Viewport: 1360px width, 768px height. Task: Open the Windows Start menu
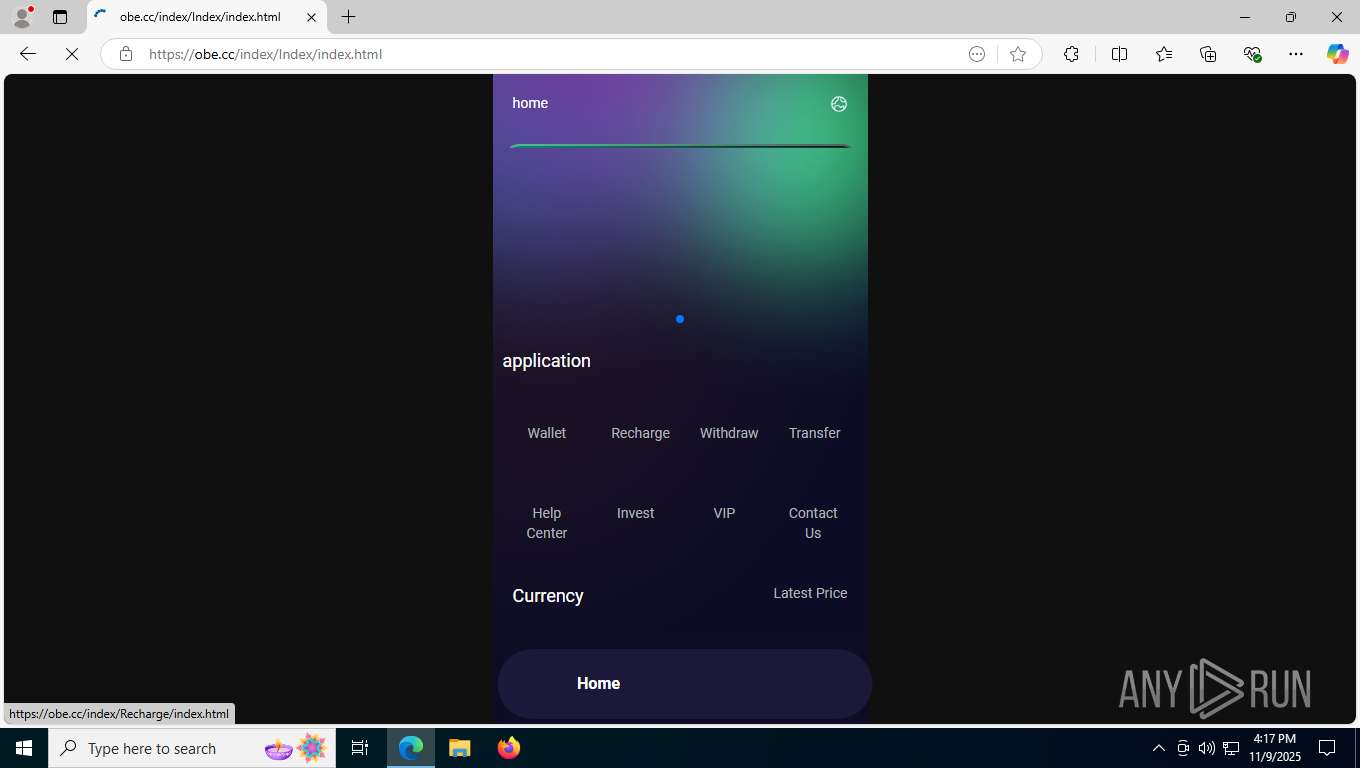pyautogui.click(x=24, y=748)
